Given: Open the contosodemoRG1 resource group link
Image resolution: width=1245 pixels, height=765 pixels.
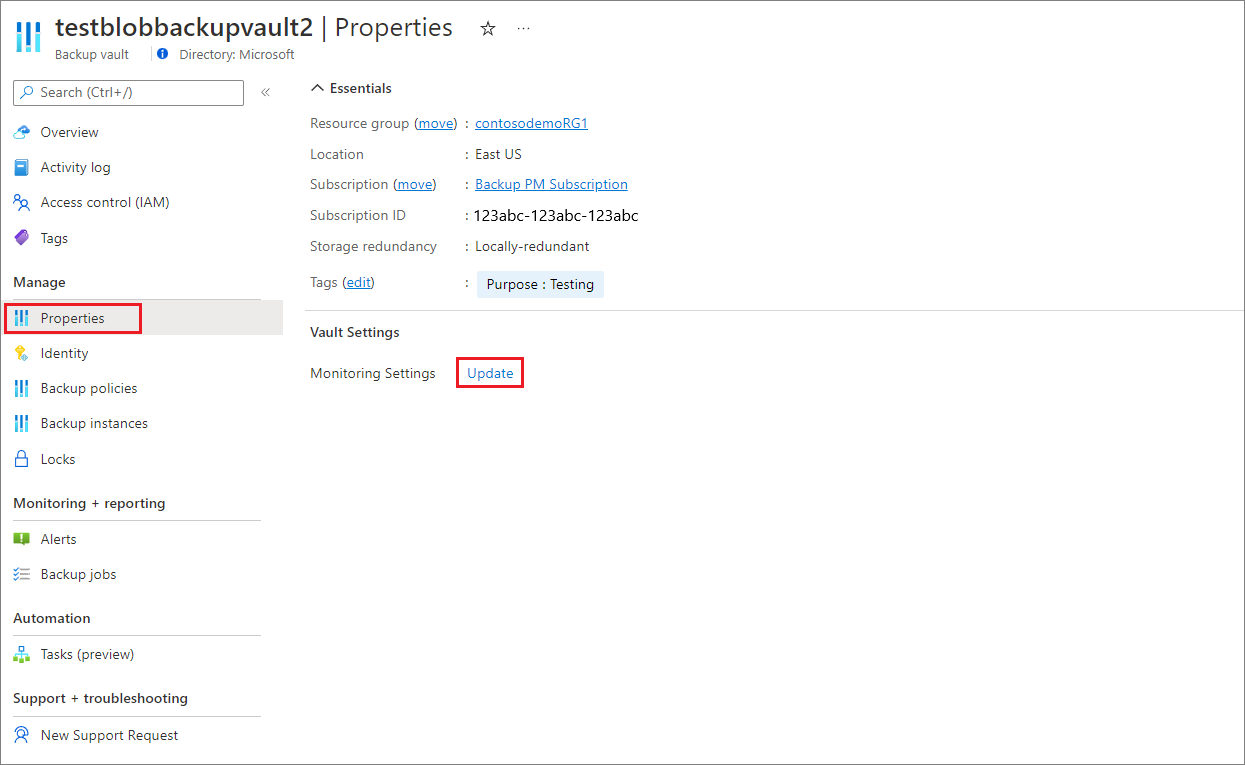Looking at the screenshot, I should (531, 122).
